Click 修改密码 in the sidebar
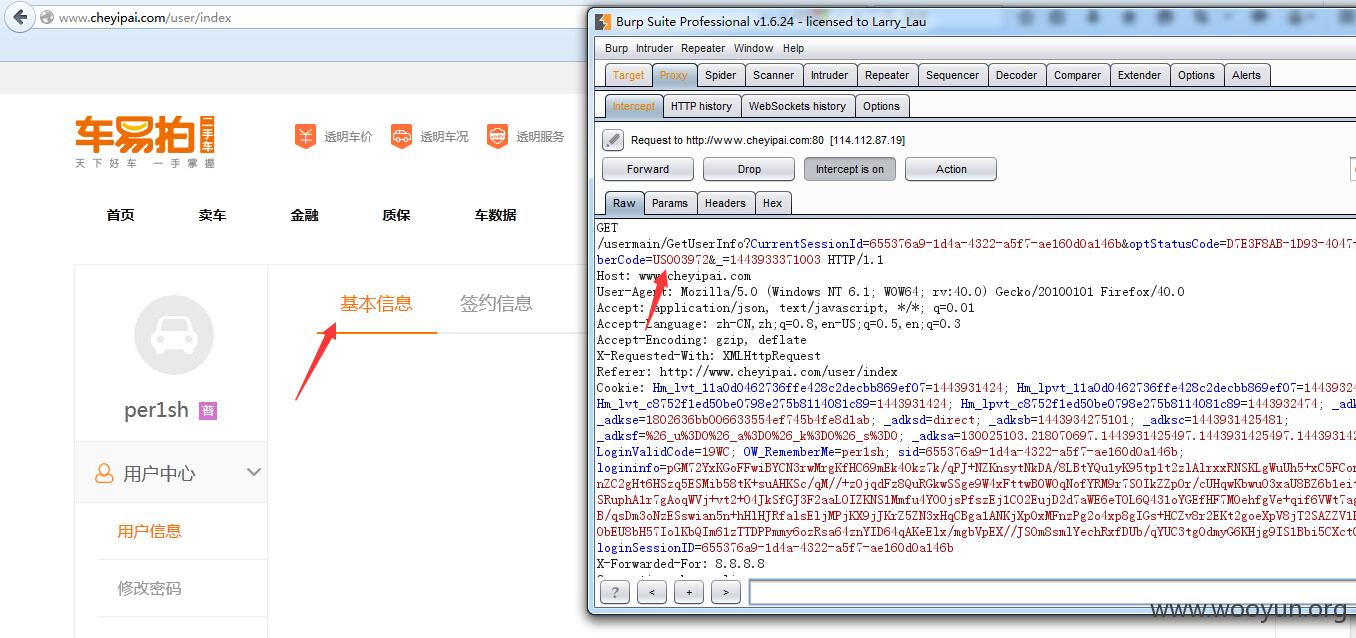1356x638 pixels. 149,588
